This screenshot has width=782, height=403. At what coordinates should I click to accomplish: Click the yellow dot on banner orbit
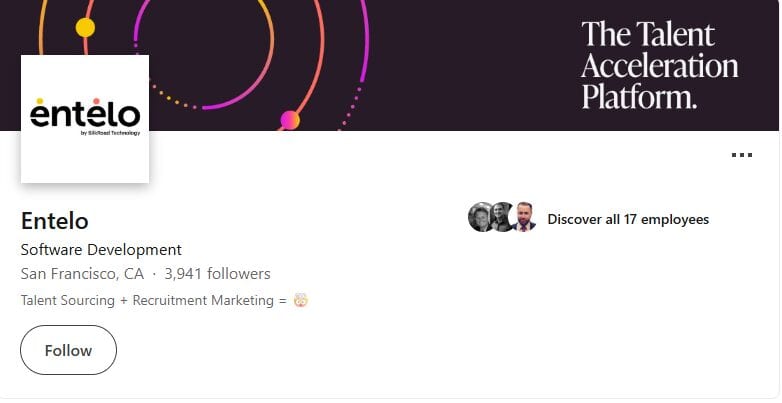pos(85,27)
